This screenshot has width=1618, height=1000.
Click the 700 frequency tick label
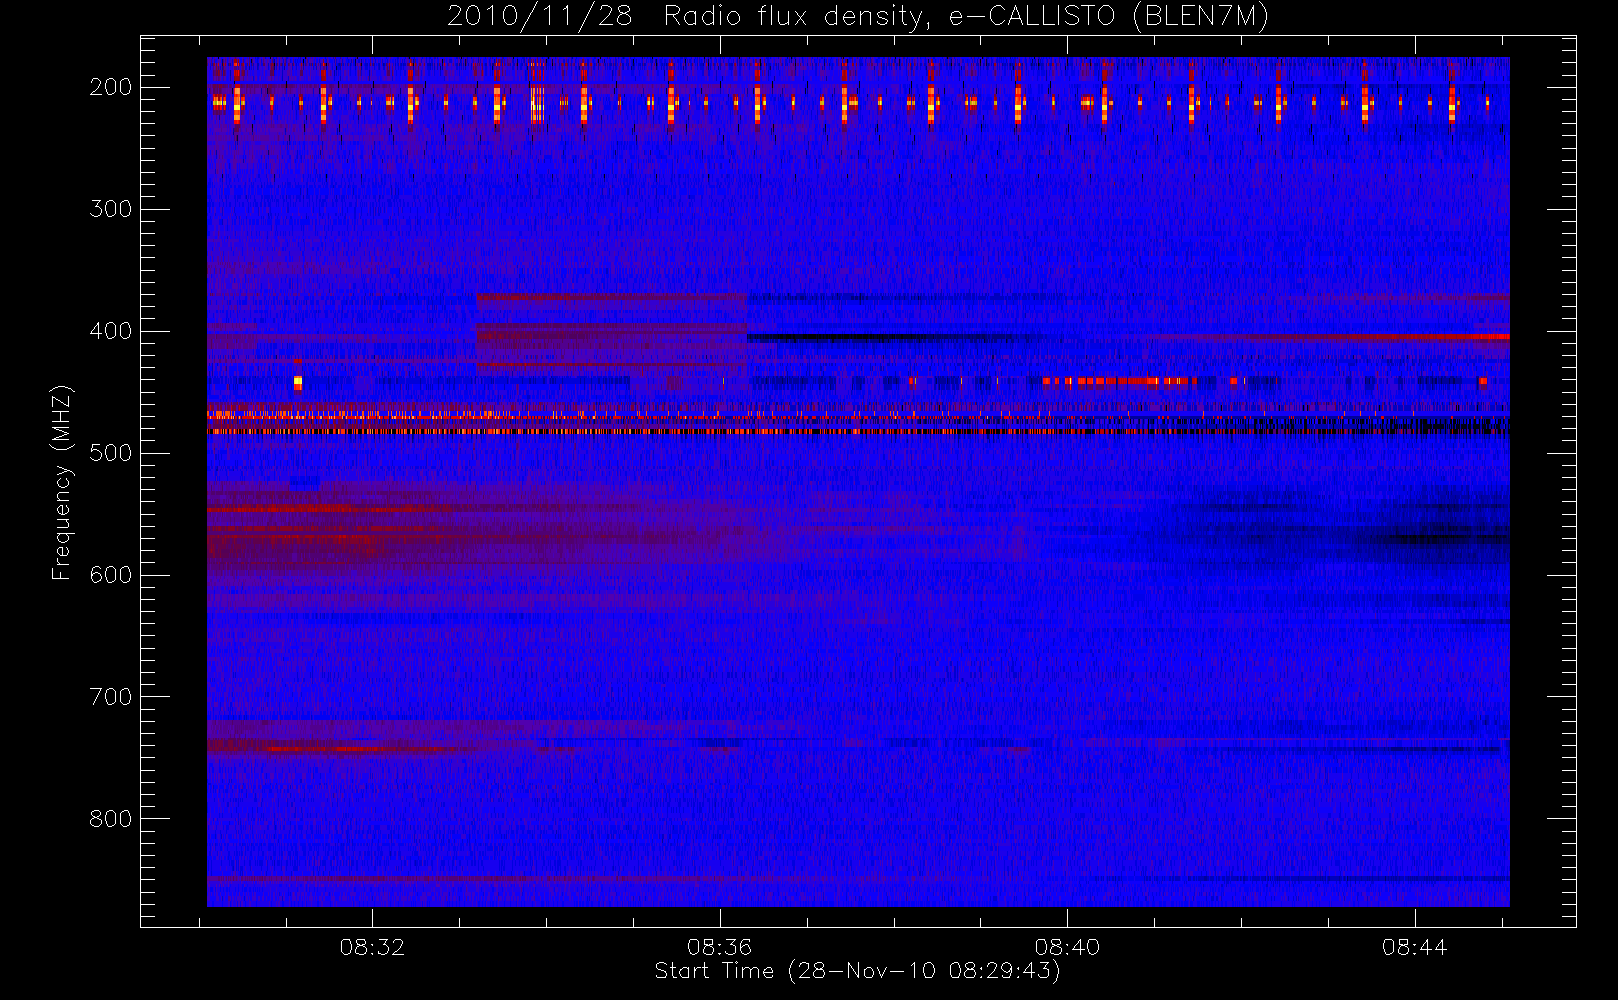[x=110, y=697]
